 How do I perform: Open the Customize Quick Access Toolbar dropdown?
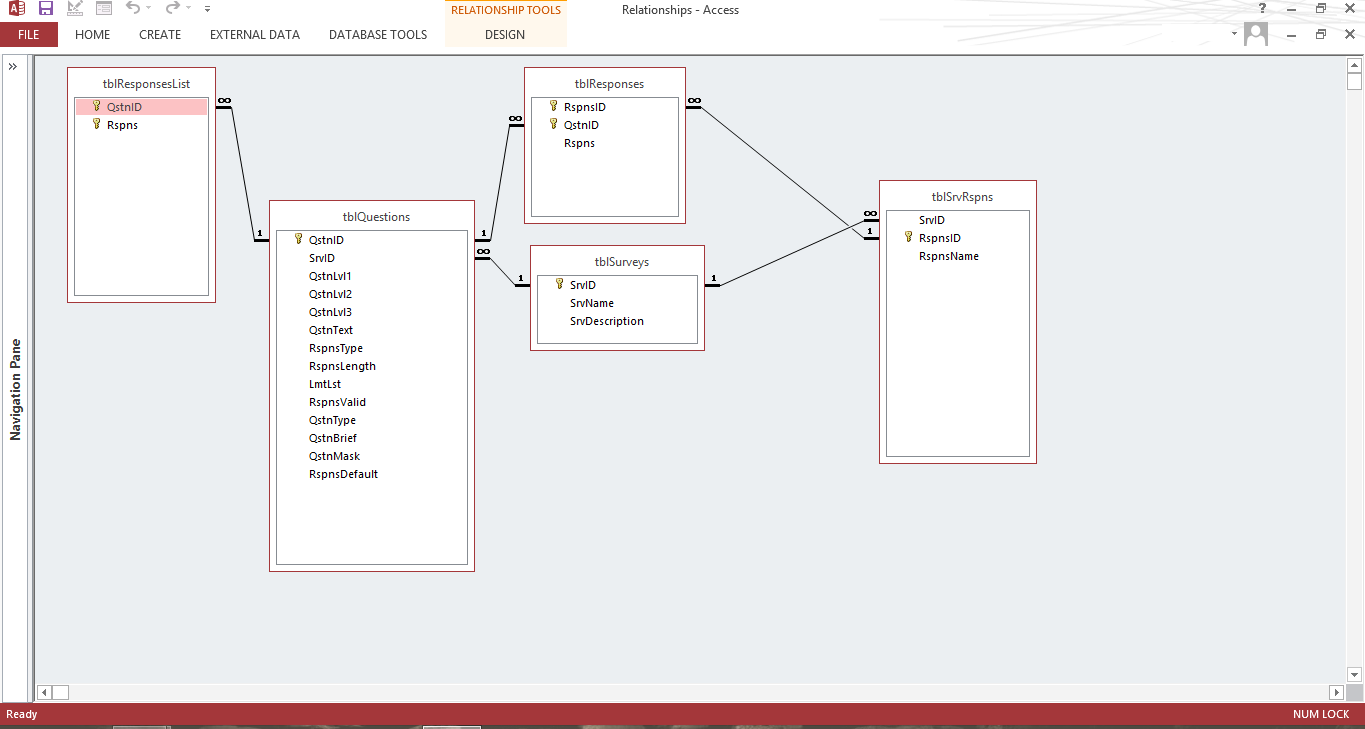click(207, 9)
